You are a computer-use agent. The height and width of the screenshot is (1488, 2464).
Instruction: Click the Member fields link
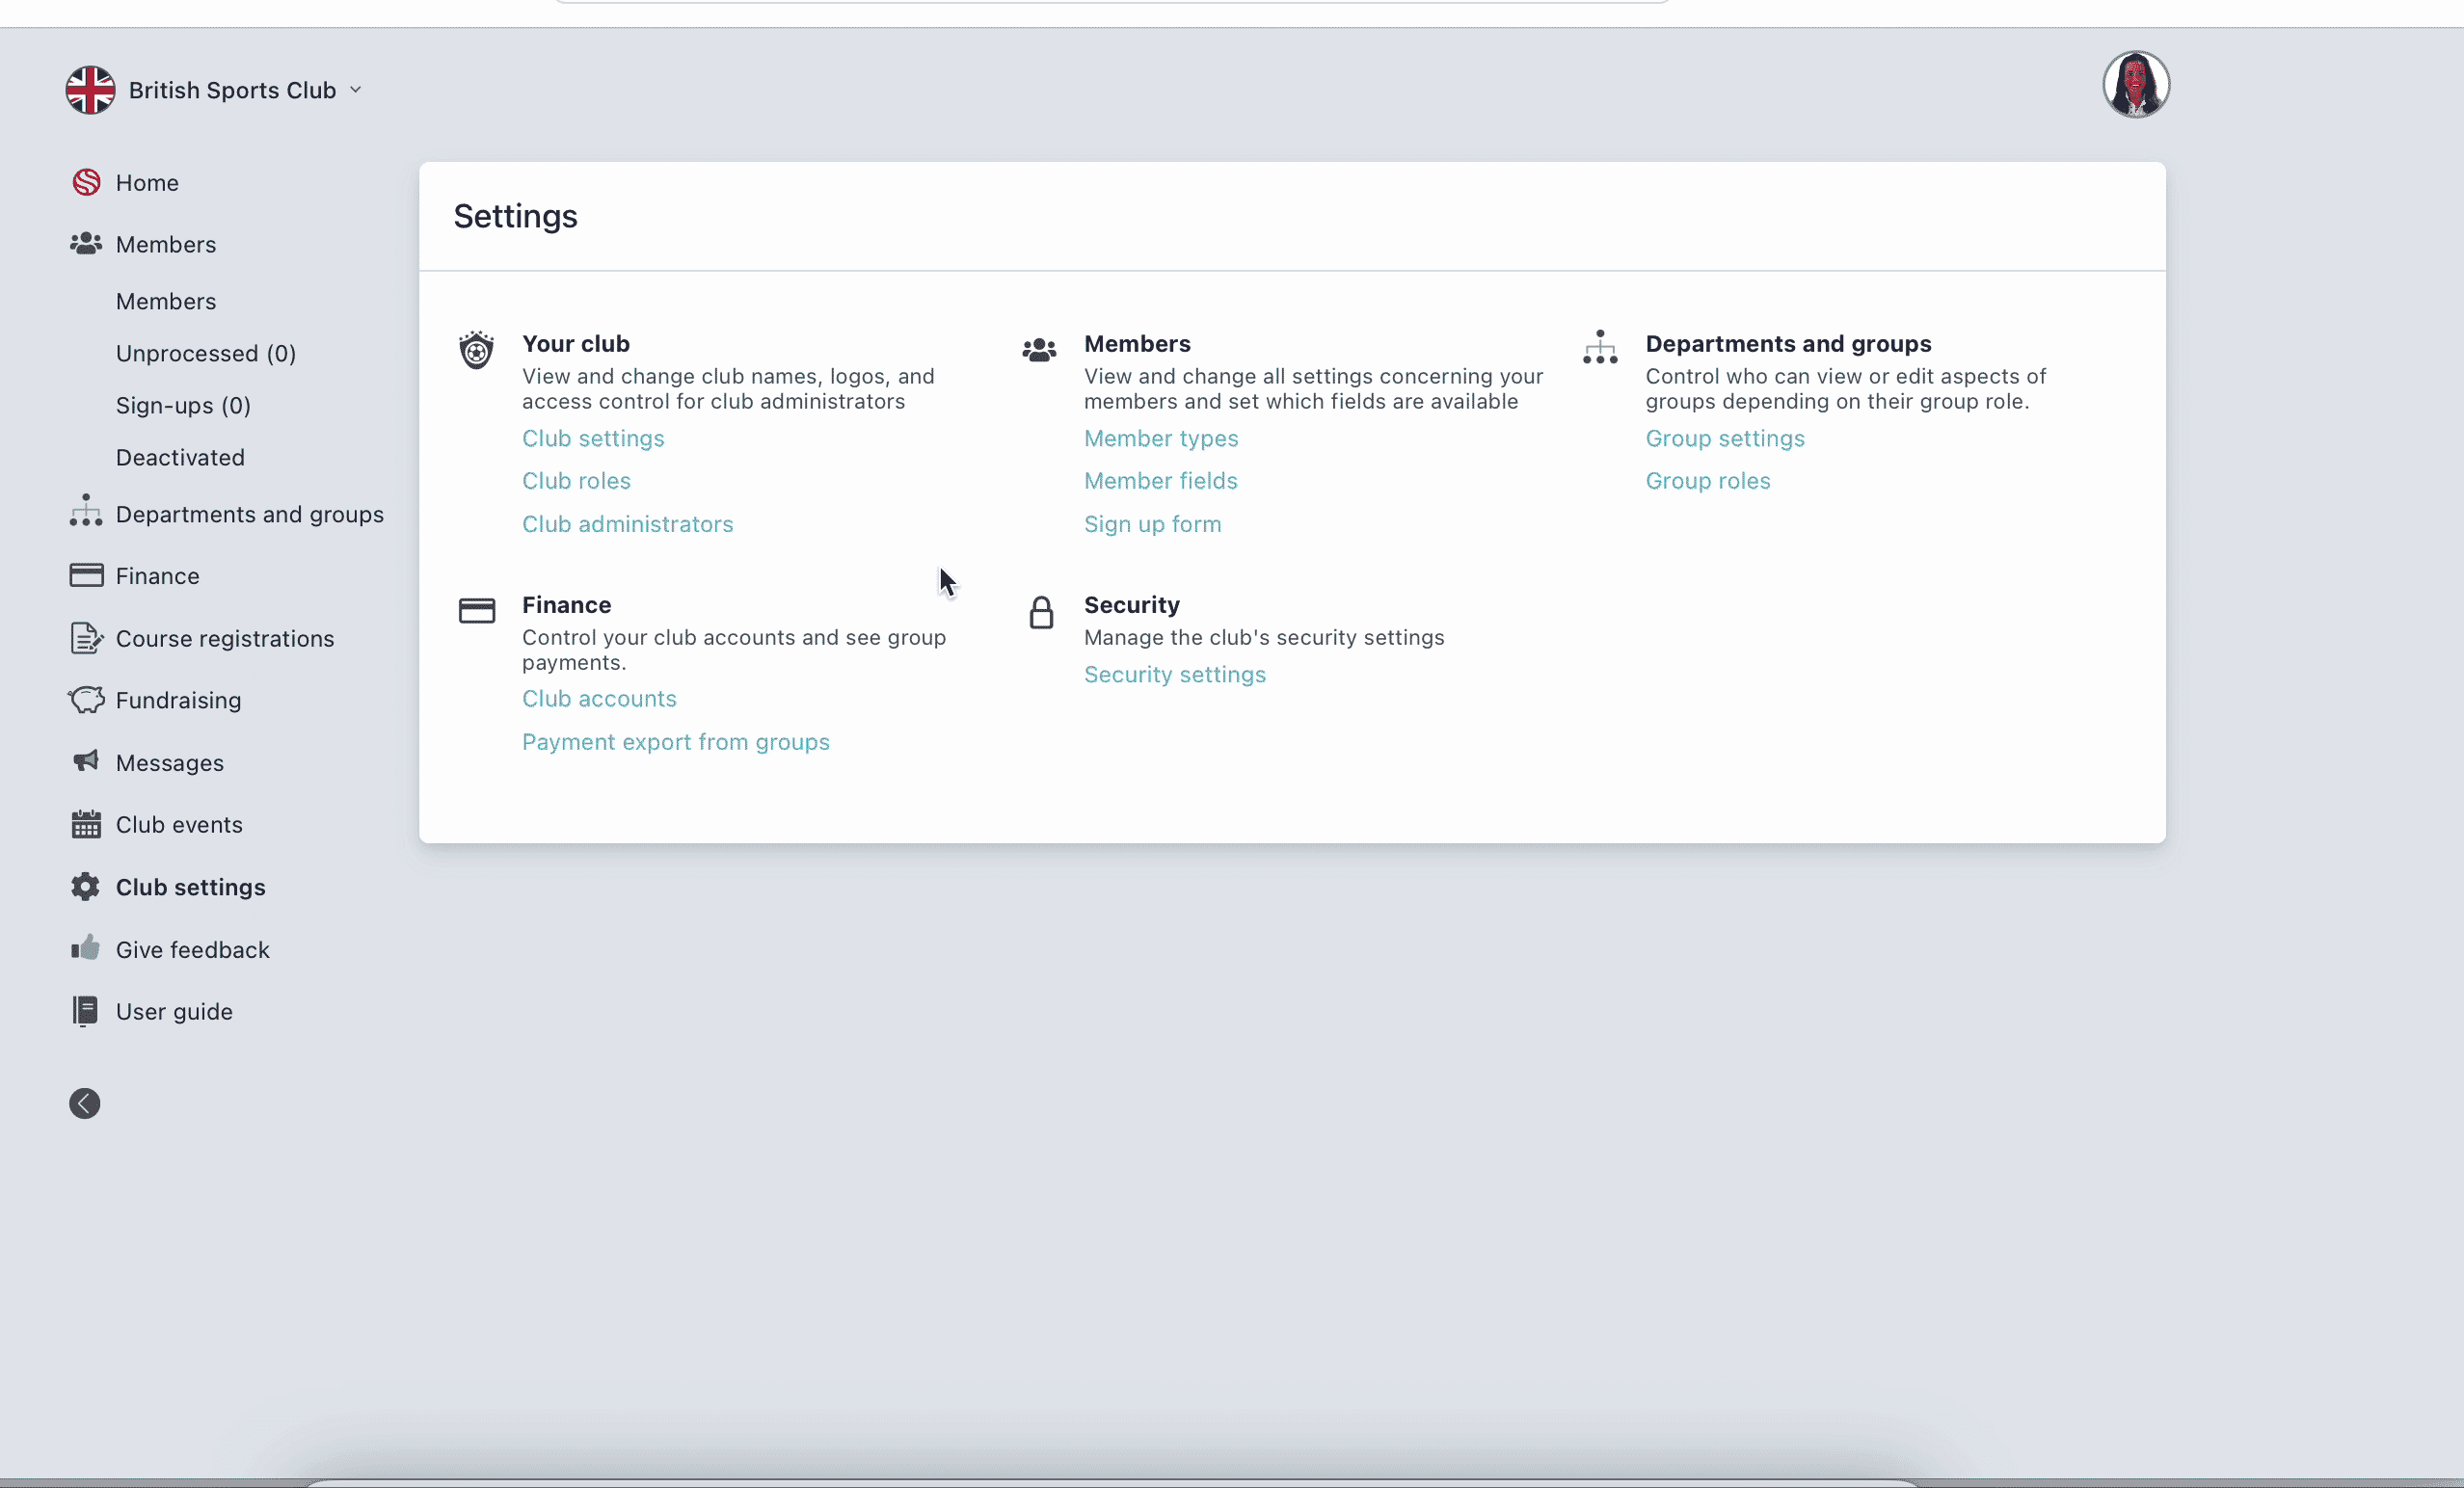pos(1160,480)
